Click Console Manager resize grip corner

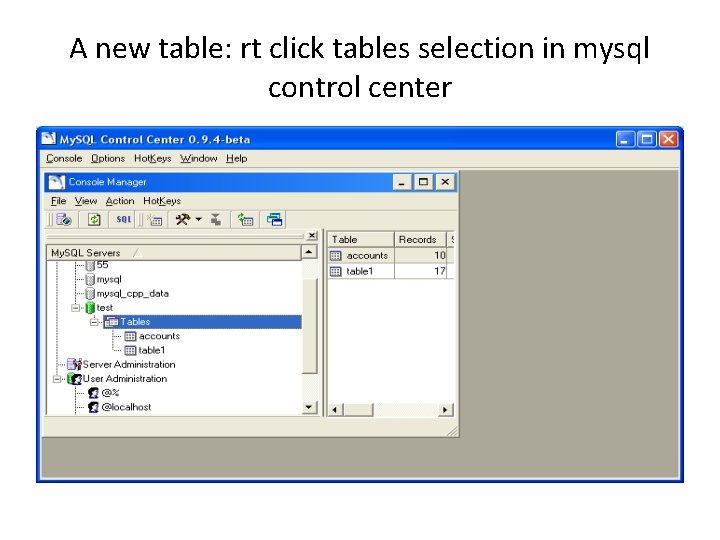point(452,431)
